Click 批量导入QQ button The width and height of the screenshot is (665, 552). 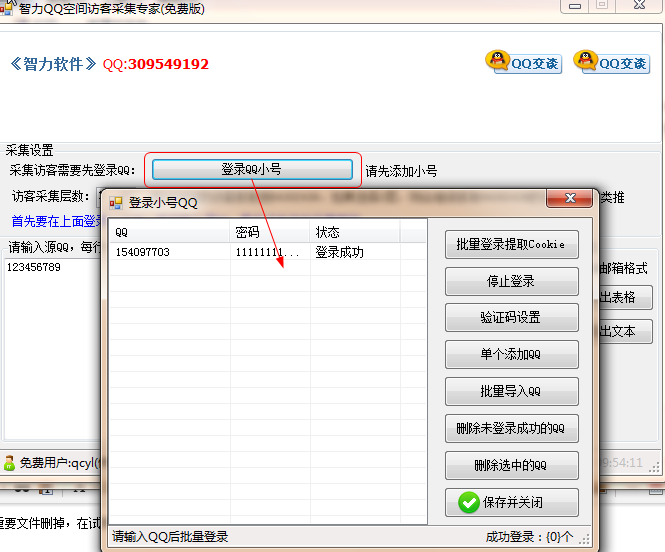(x=511, y=391)
